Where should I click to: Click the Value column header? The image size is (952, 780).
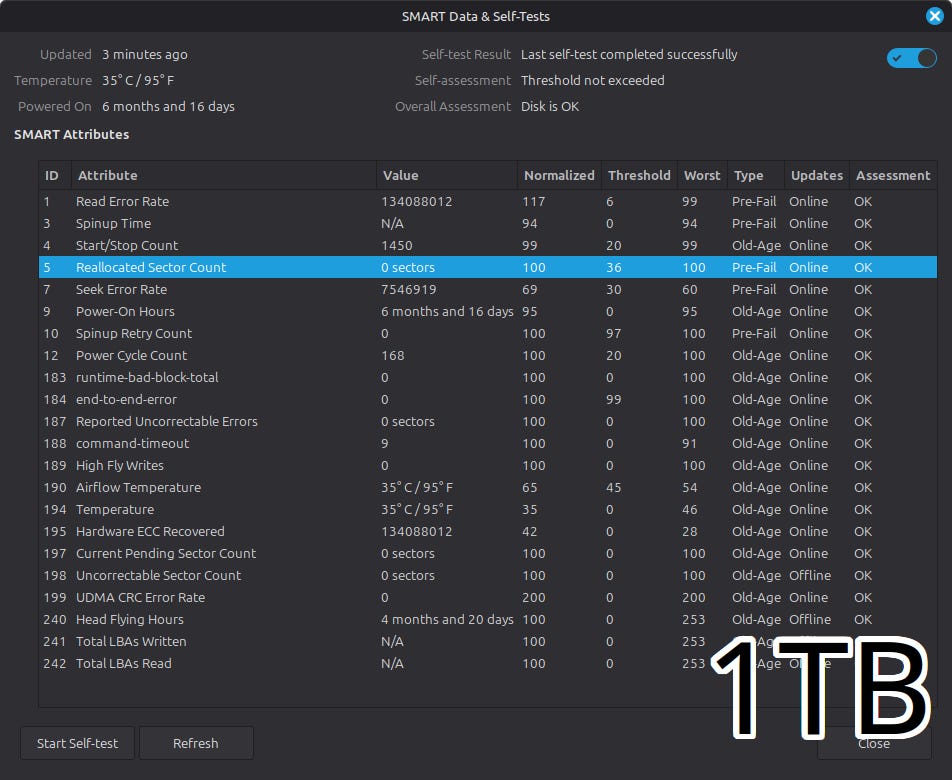pyautogui.click(x=400, y=175)
